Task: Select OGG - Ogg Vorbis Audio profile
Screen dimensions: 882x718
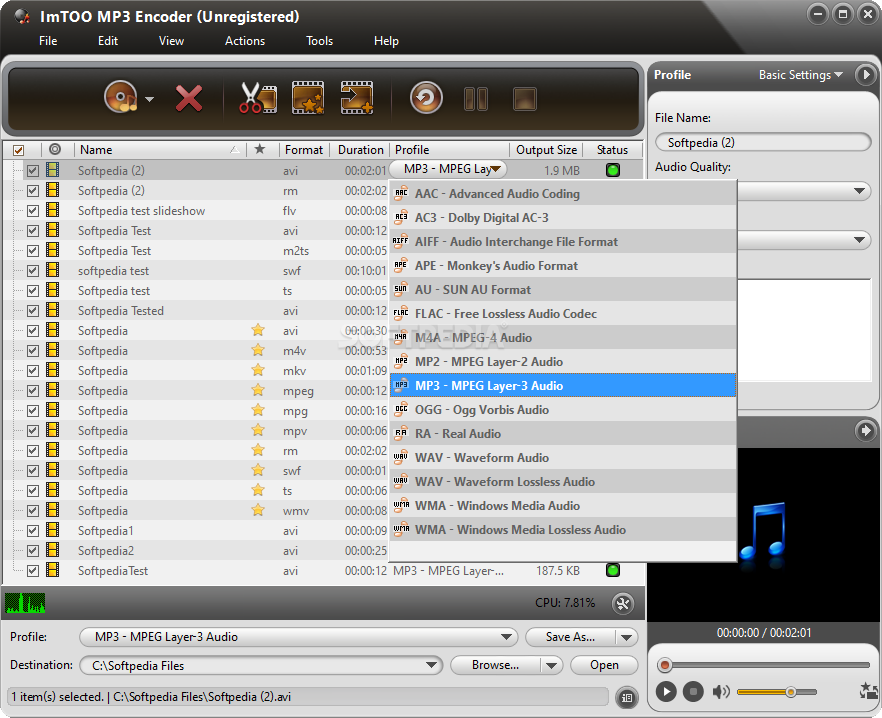Action: tap(563, 410)
